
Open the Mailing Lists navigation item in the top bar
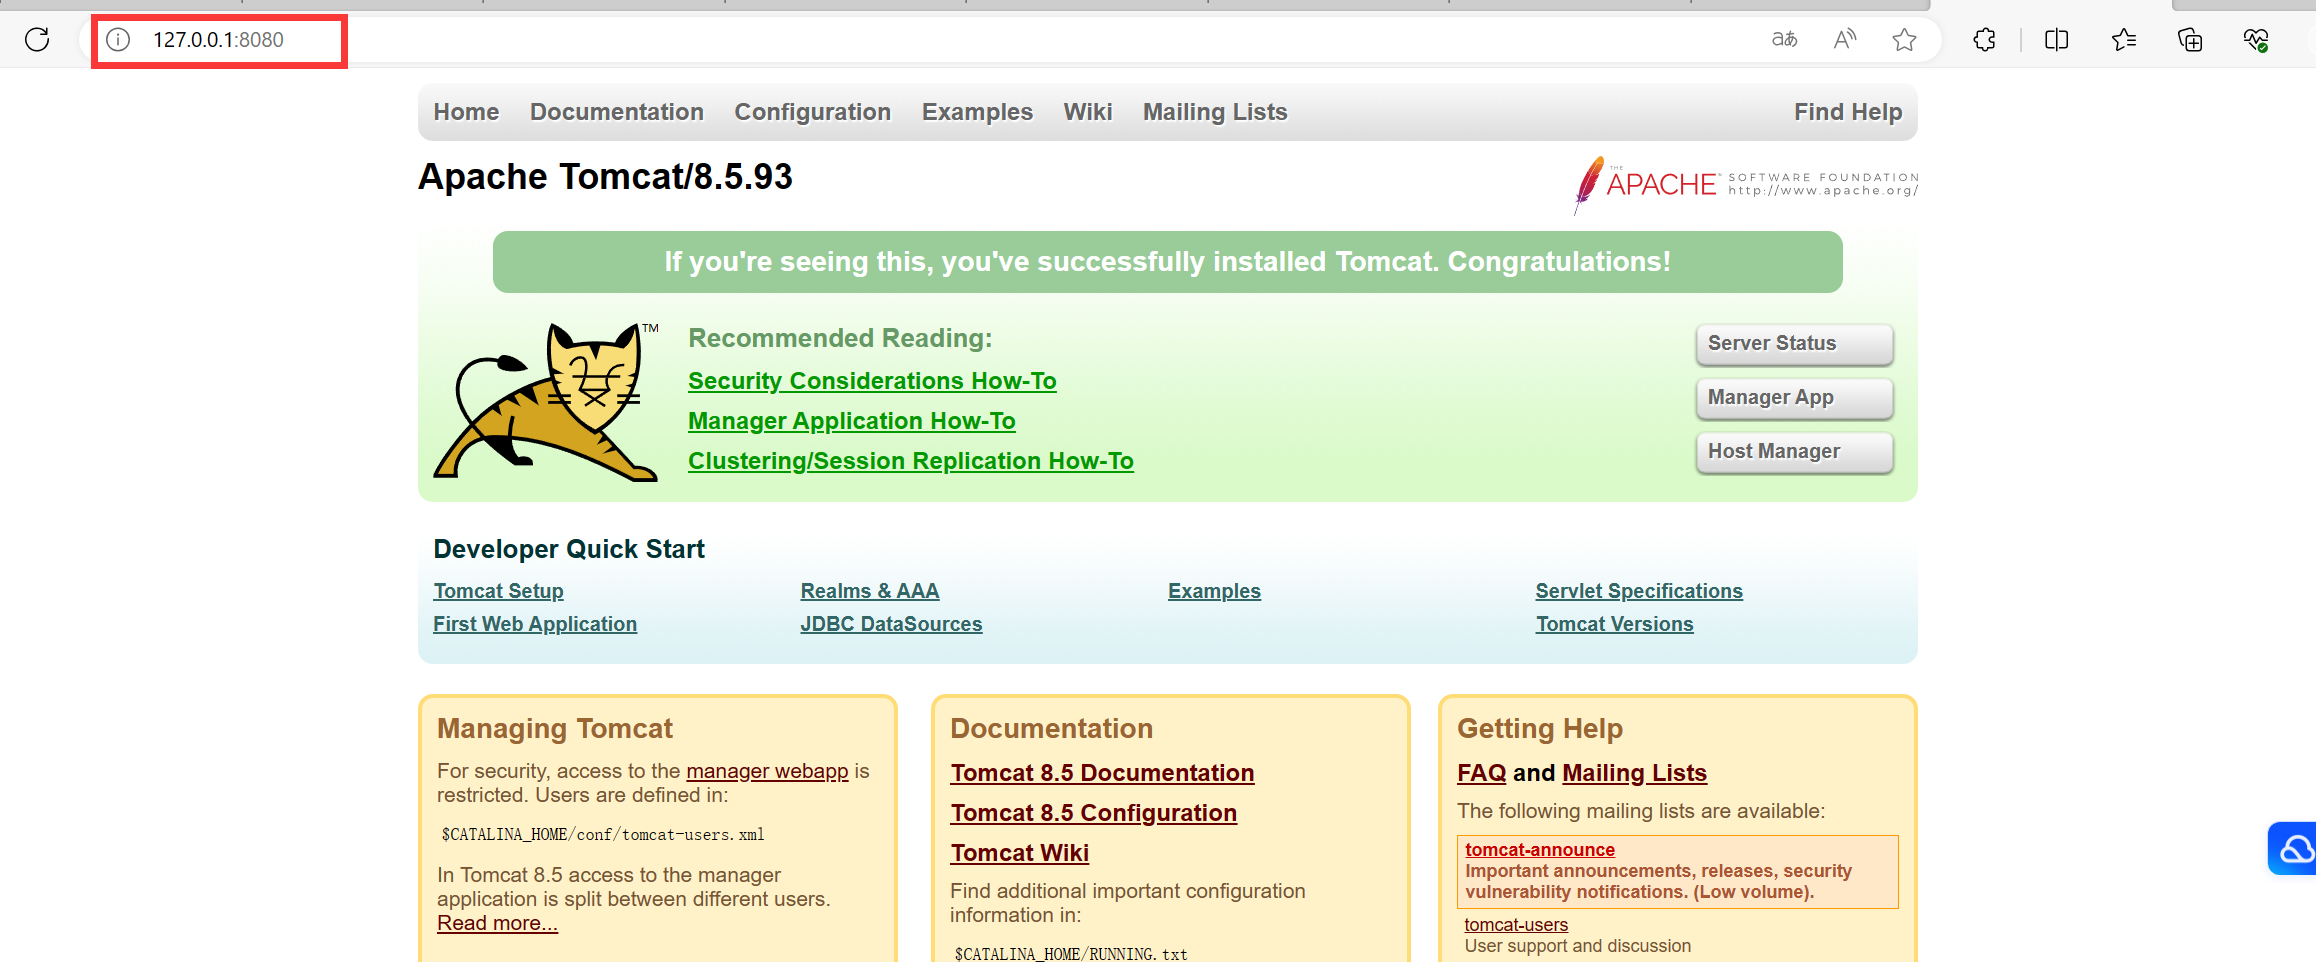[x=1215, y=112]
